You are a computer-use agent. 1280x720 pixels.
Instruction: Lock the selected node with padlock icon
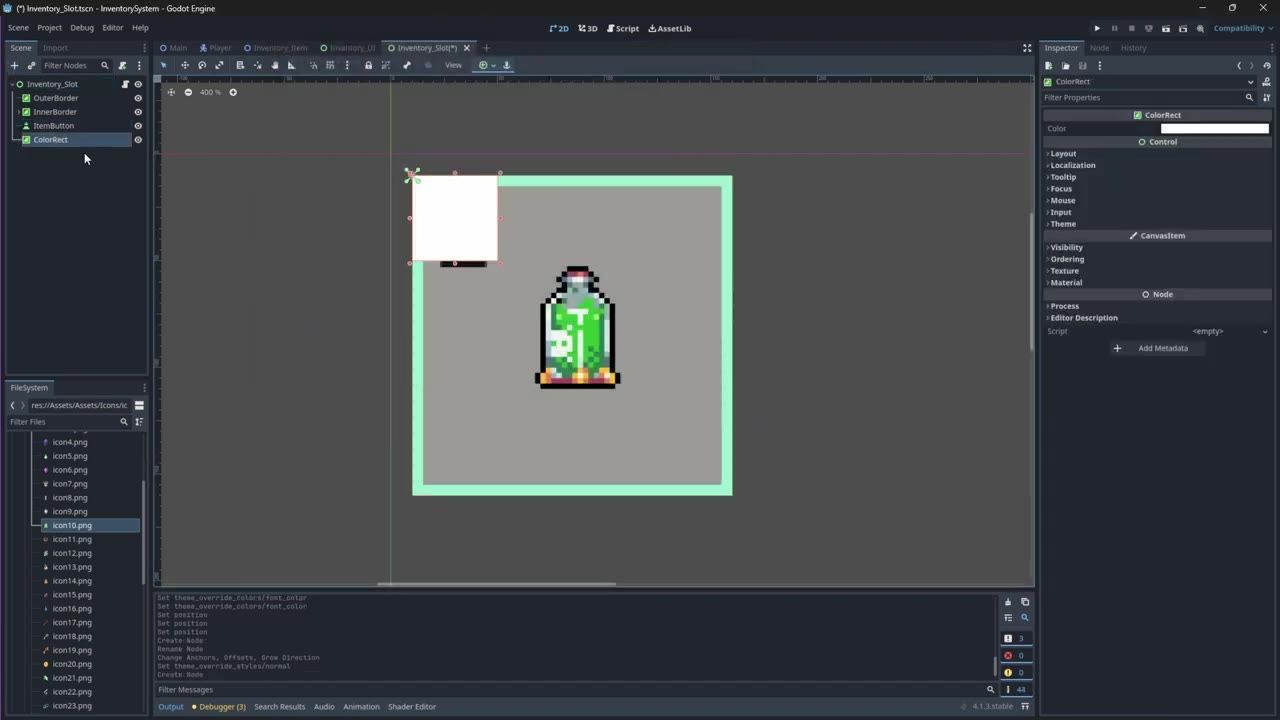[x=368, y=65]
